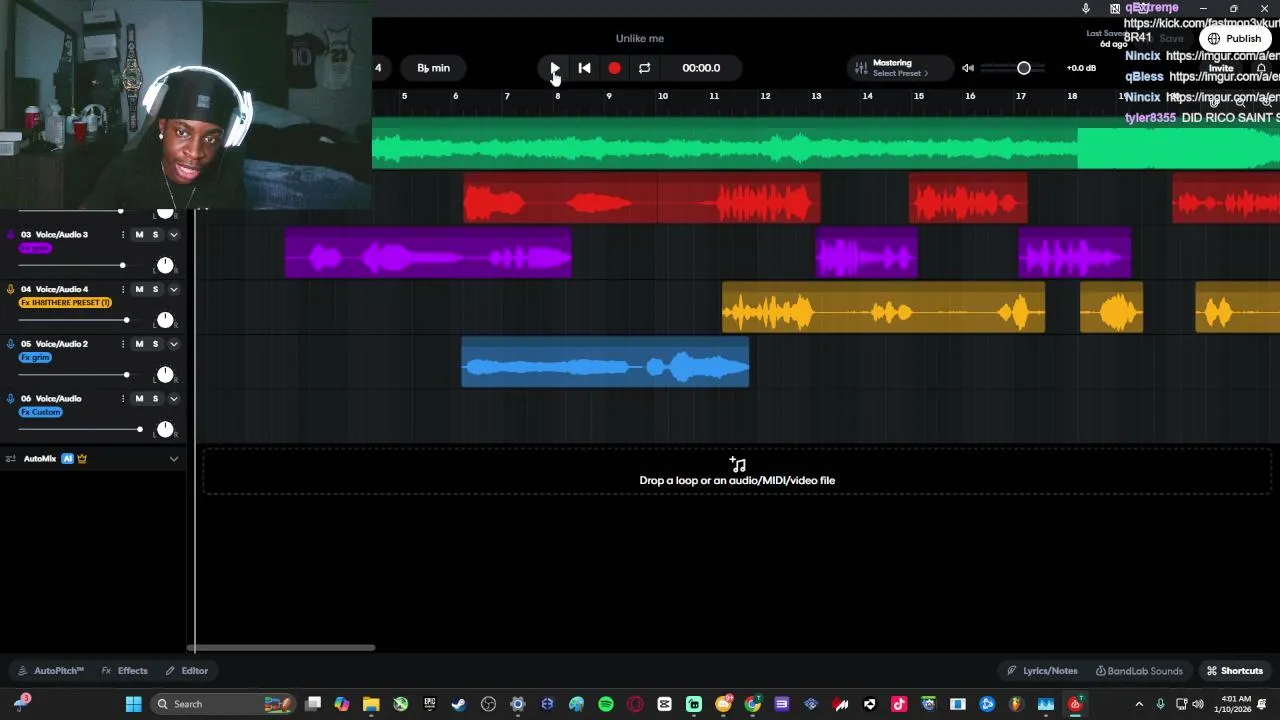Solo track 04 Voice/Audio 4
Viewport: 1280px width, 720px height.
click(x=155, y=289)
